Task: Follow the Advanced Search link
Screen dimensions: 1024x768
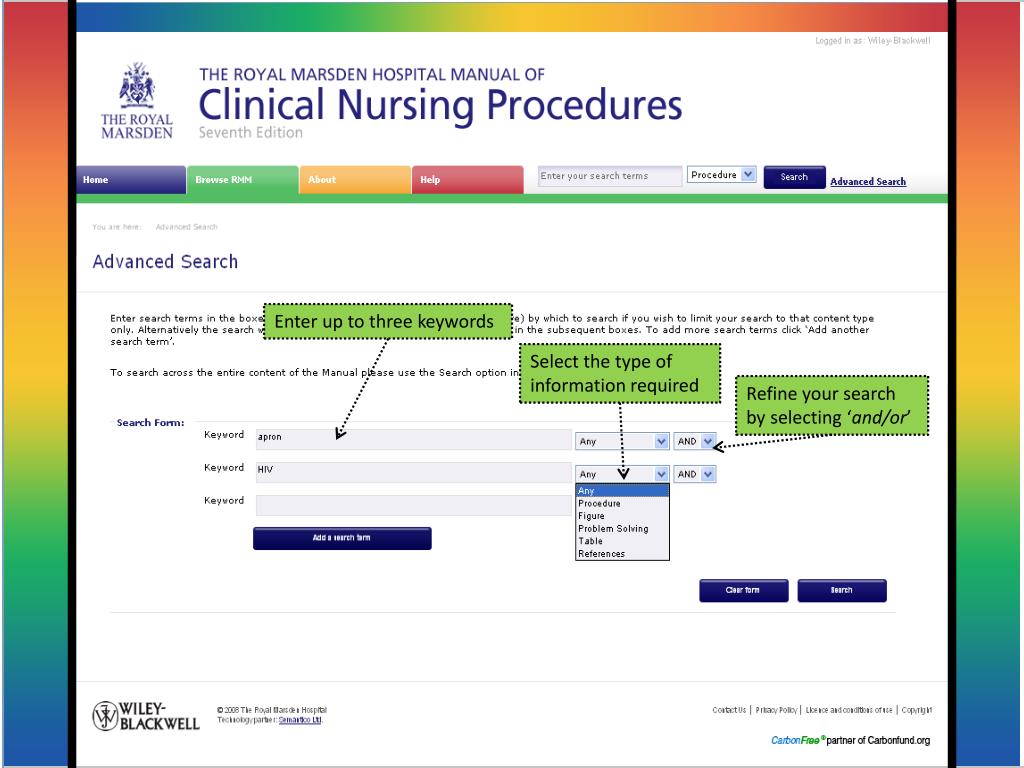Action: pyautogui.click(x=868, y=182)
